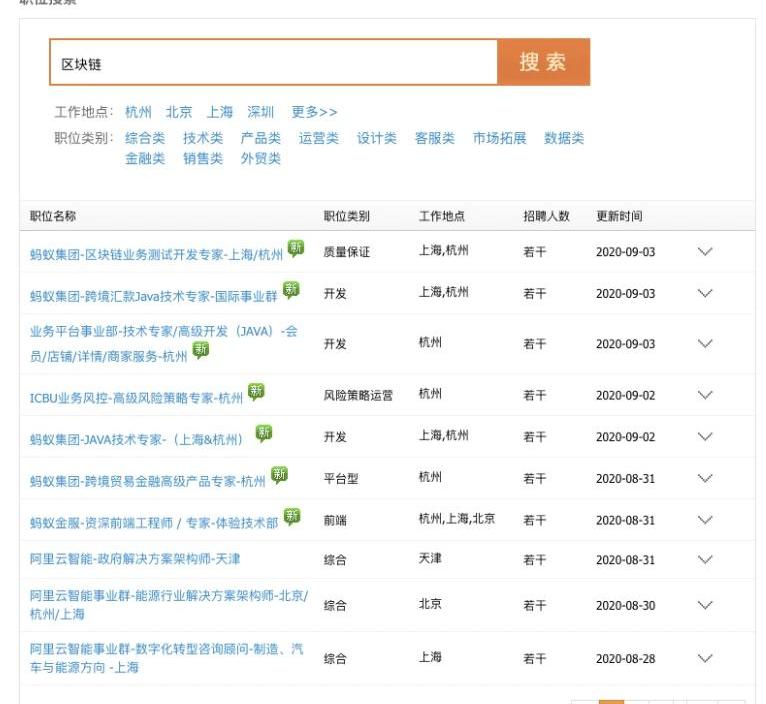The width and height of the screenshot is (766, 704).
Task: Open 蚂蚁集团-跨境贸易金融高级产品专家 job posting
Action: 148,481
